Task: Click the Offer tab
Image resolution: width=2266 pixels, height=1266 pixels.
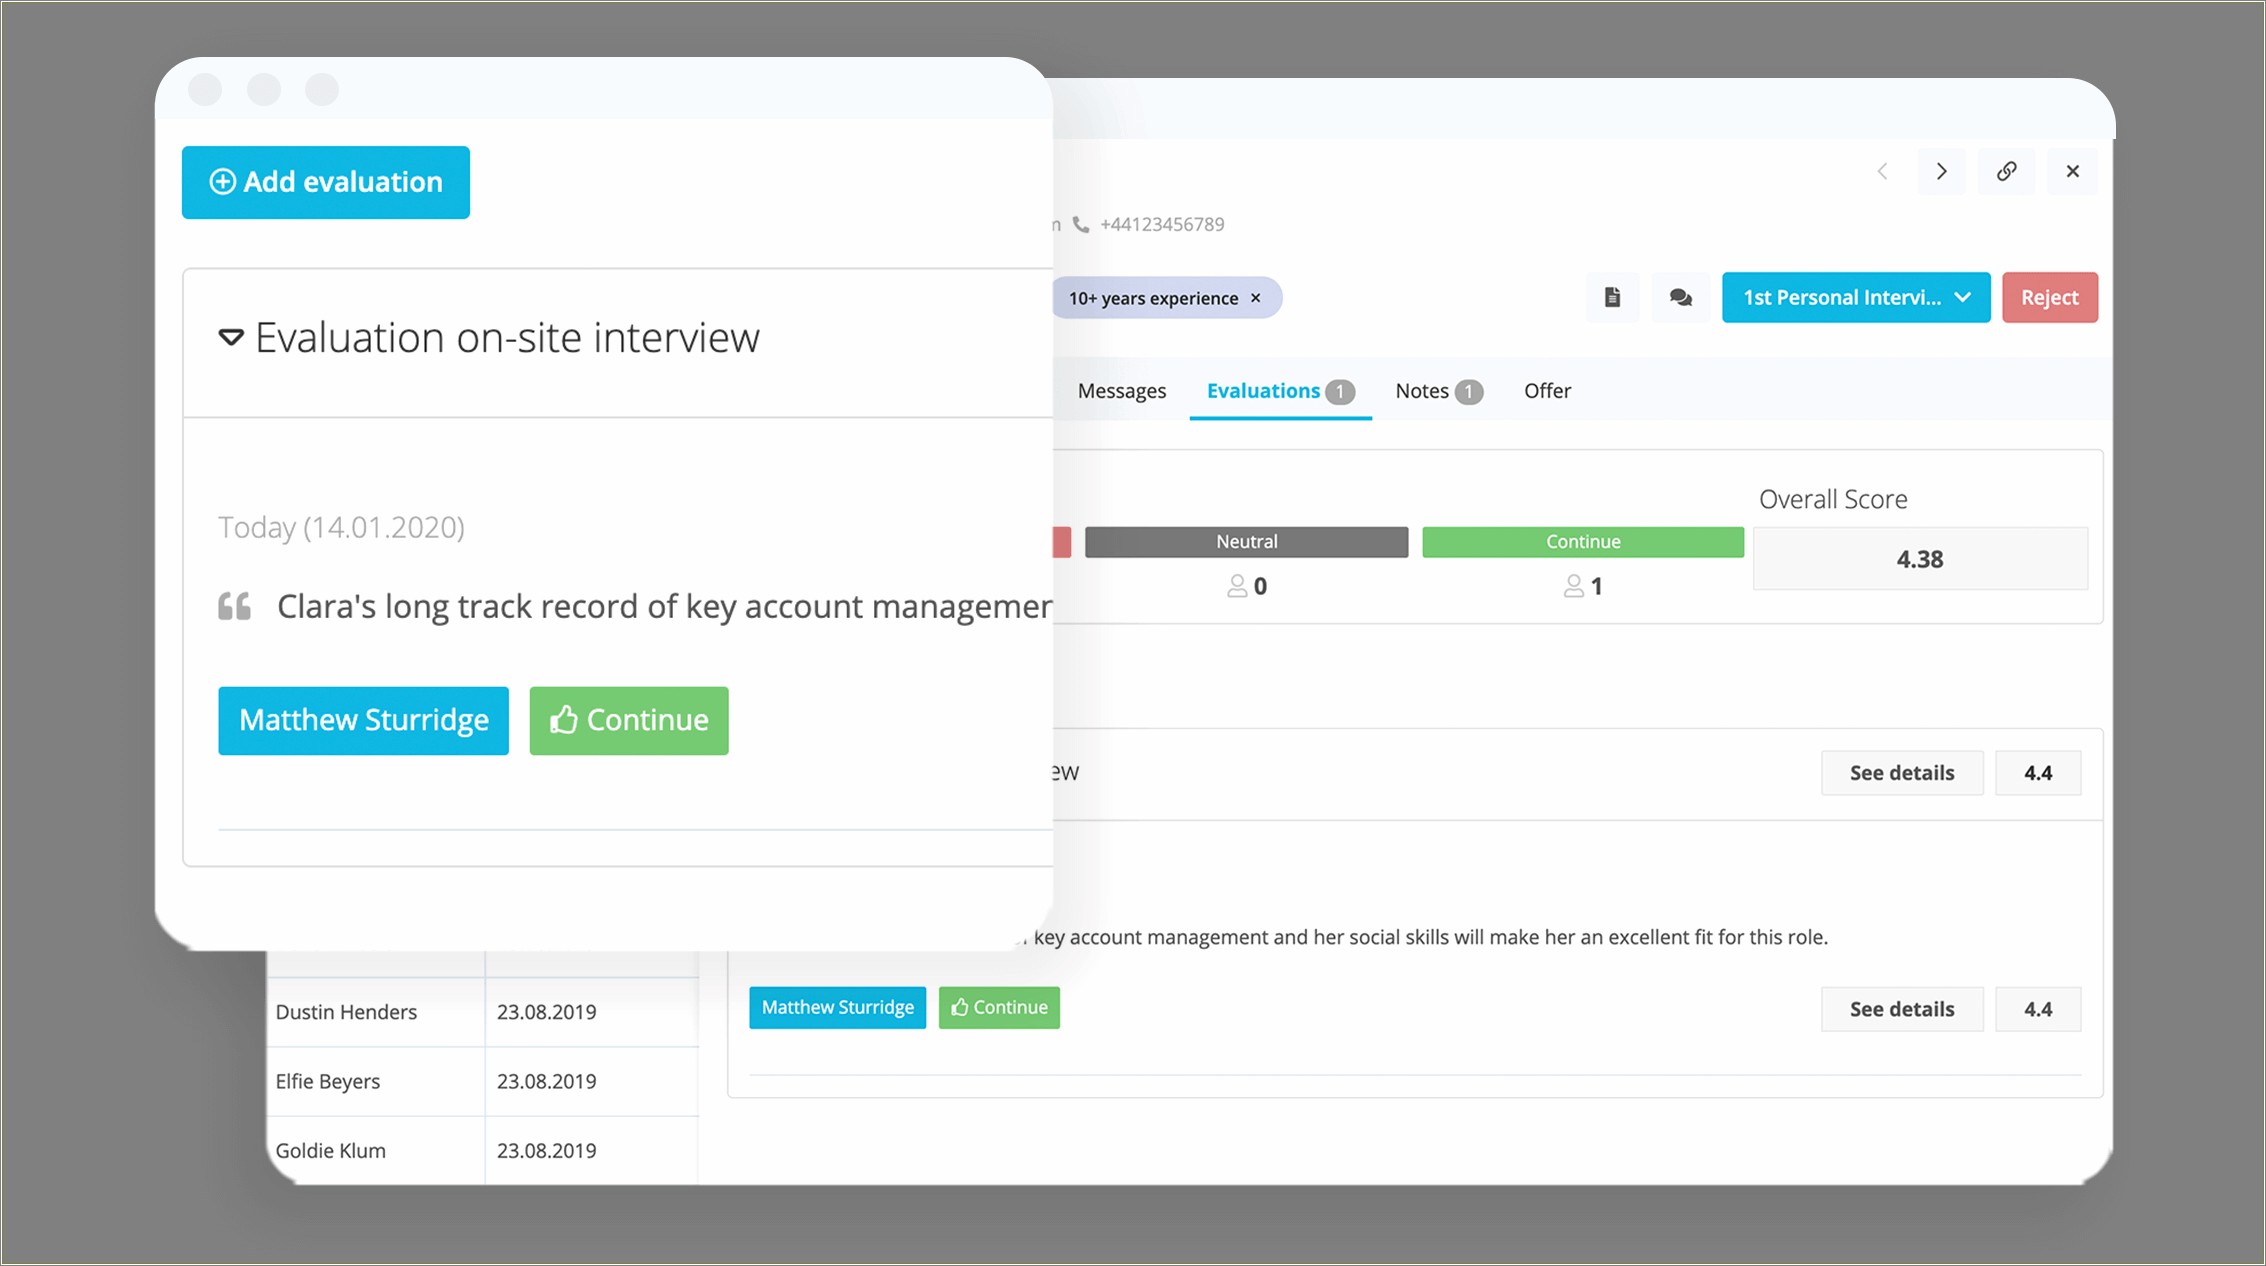Action: (x=1547, y=389)
